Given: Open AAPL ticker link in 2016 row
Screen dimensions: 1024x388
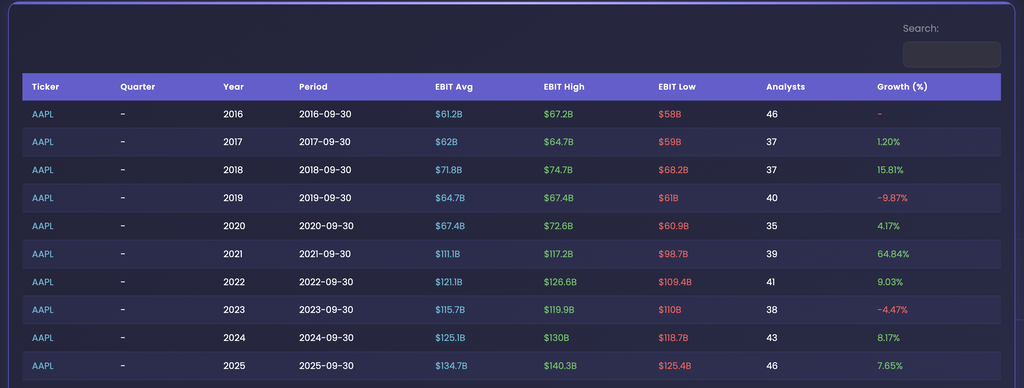Looking at the screenshot, I should click(x=42, y=114).
